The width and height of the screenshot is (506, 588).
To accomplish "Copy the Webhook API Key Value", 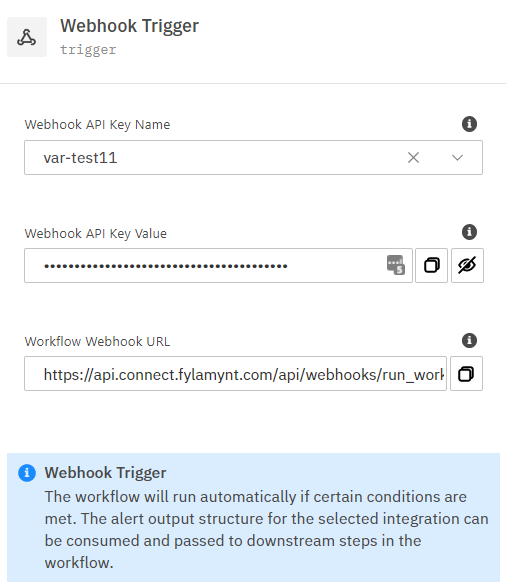I will (431, 266).
